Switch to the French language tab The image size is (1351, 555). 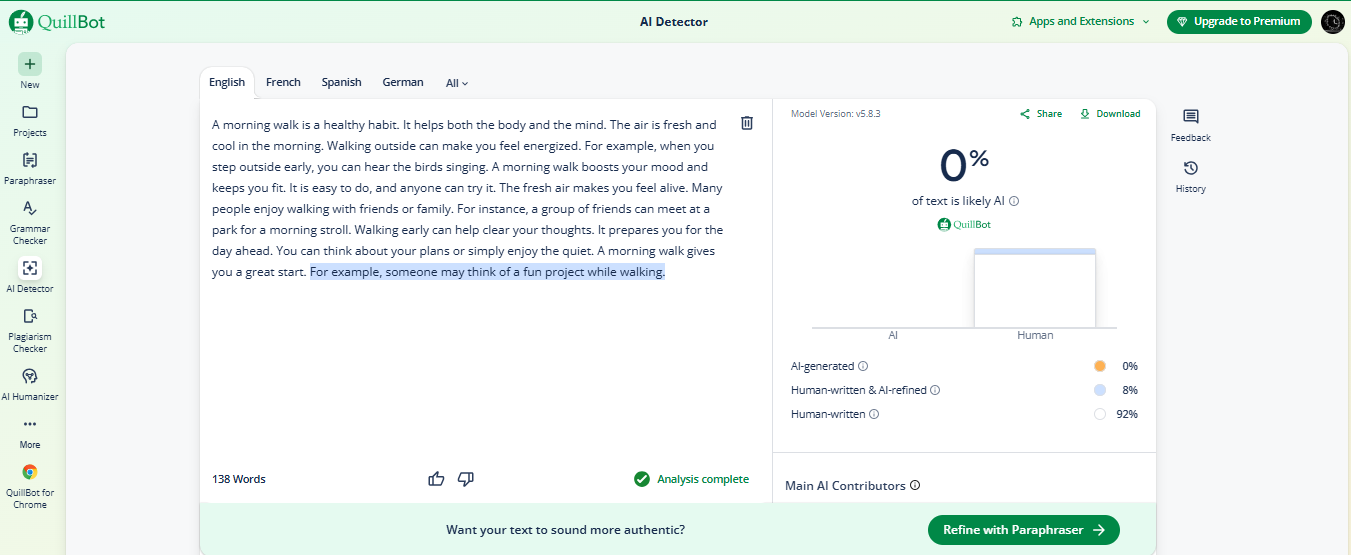coord(283,82)
